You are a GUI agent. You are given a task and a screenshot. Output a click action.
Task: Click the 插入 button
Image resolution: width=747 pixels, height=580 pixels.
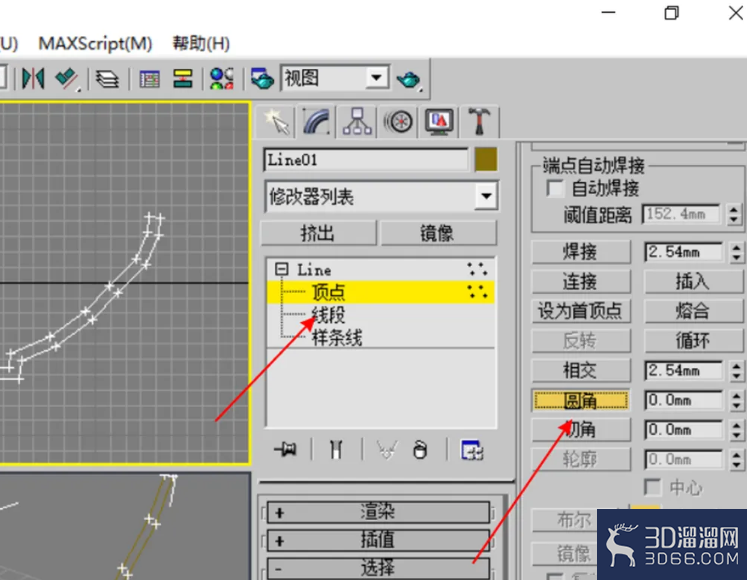[x=694, y=281]
